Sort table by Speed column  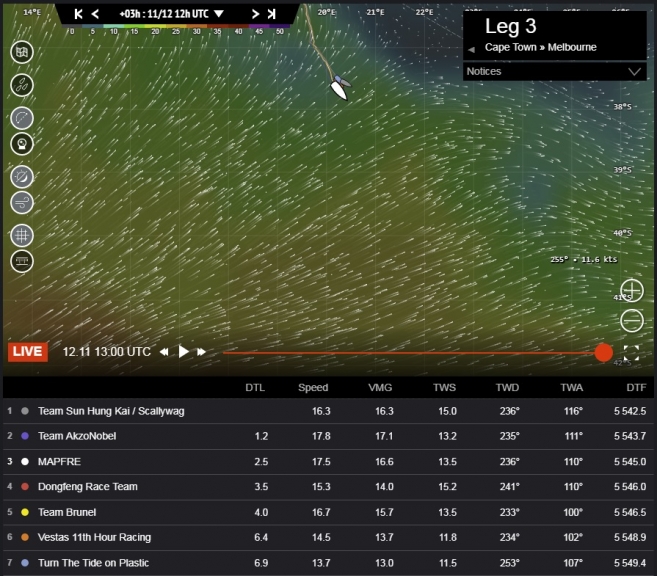313,387
